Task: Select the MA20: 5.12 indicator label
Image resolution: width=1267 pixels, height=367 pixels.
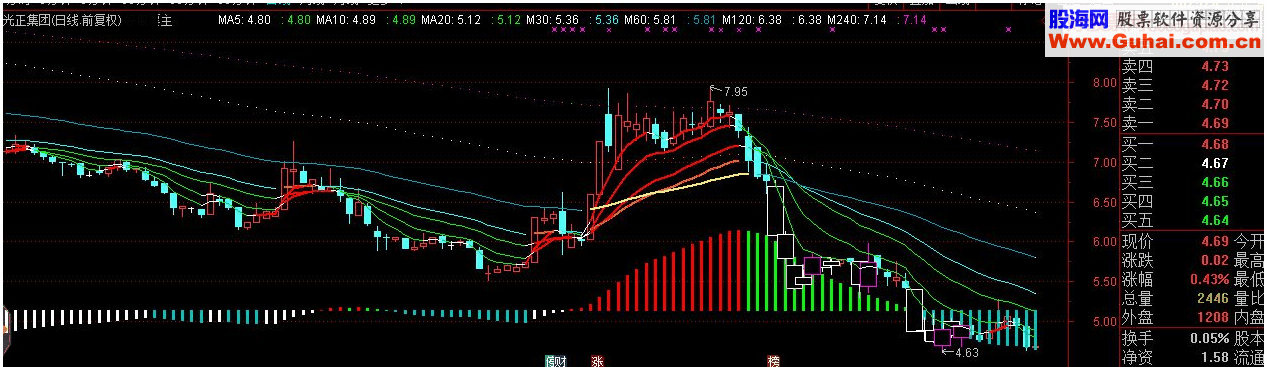Action: [x=451, y=20]
